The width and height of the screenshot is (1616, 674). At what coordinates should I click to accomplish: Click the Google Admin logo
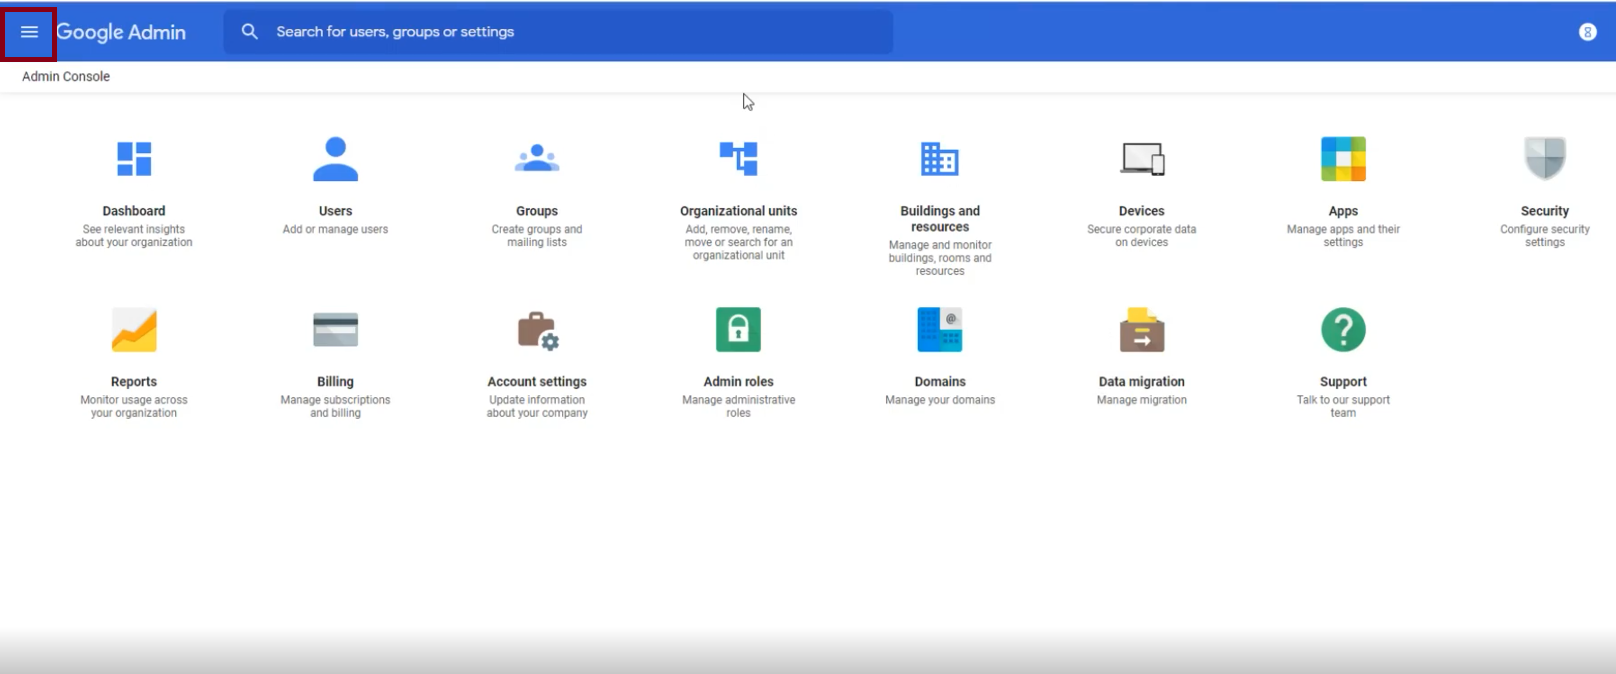click(x=121, y=32)
